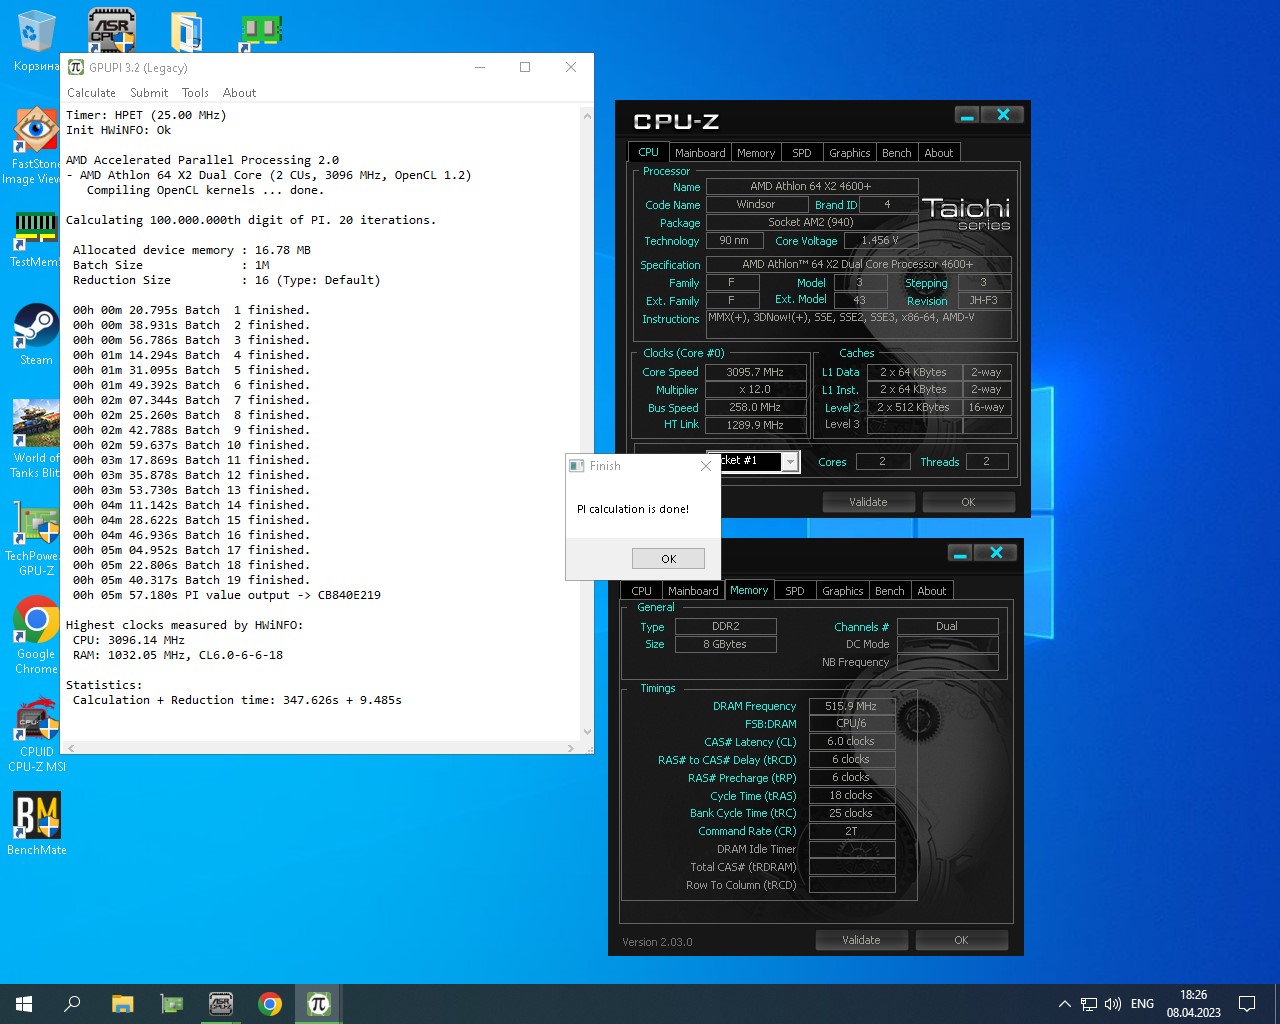Image resolution: width=1280 pixels, height=1024 pixels.
Task: Open the BenchMate desktop icon
Action: click(x=36, y=823)
